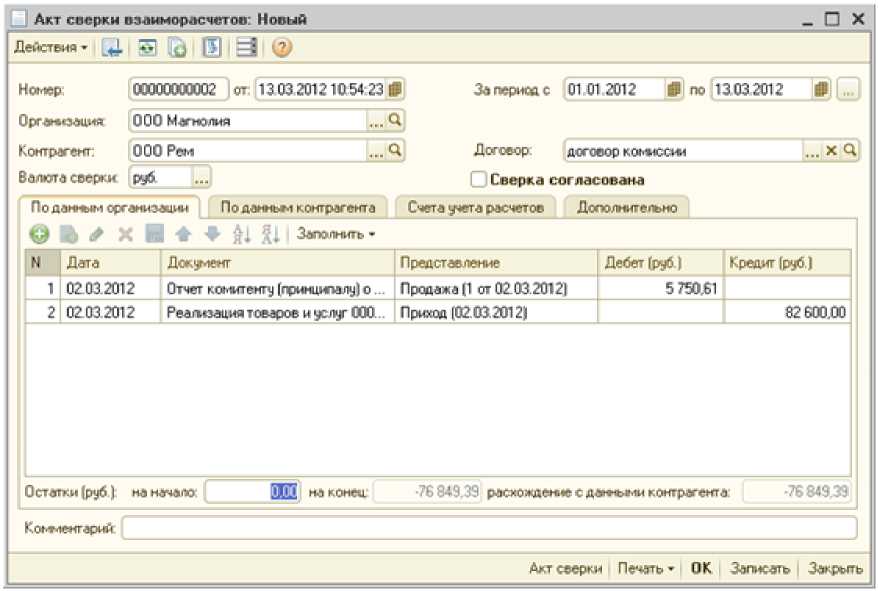Click magnifier icon for ООО Магнолия

click(395, 120)
